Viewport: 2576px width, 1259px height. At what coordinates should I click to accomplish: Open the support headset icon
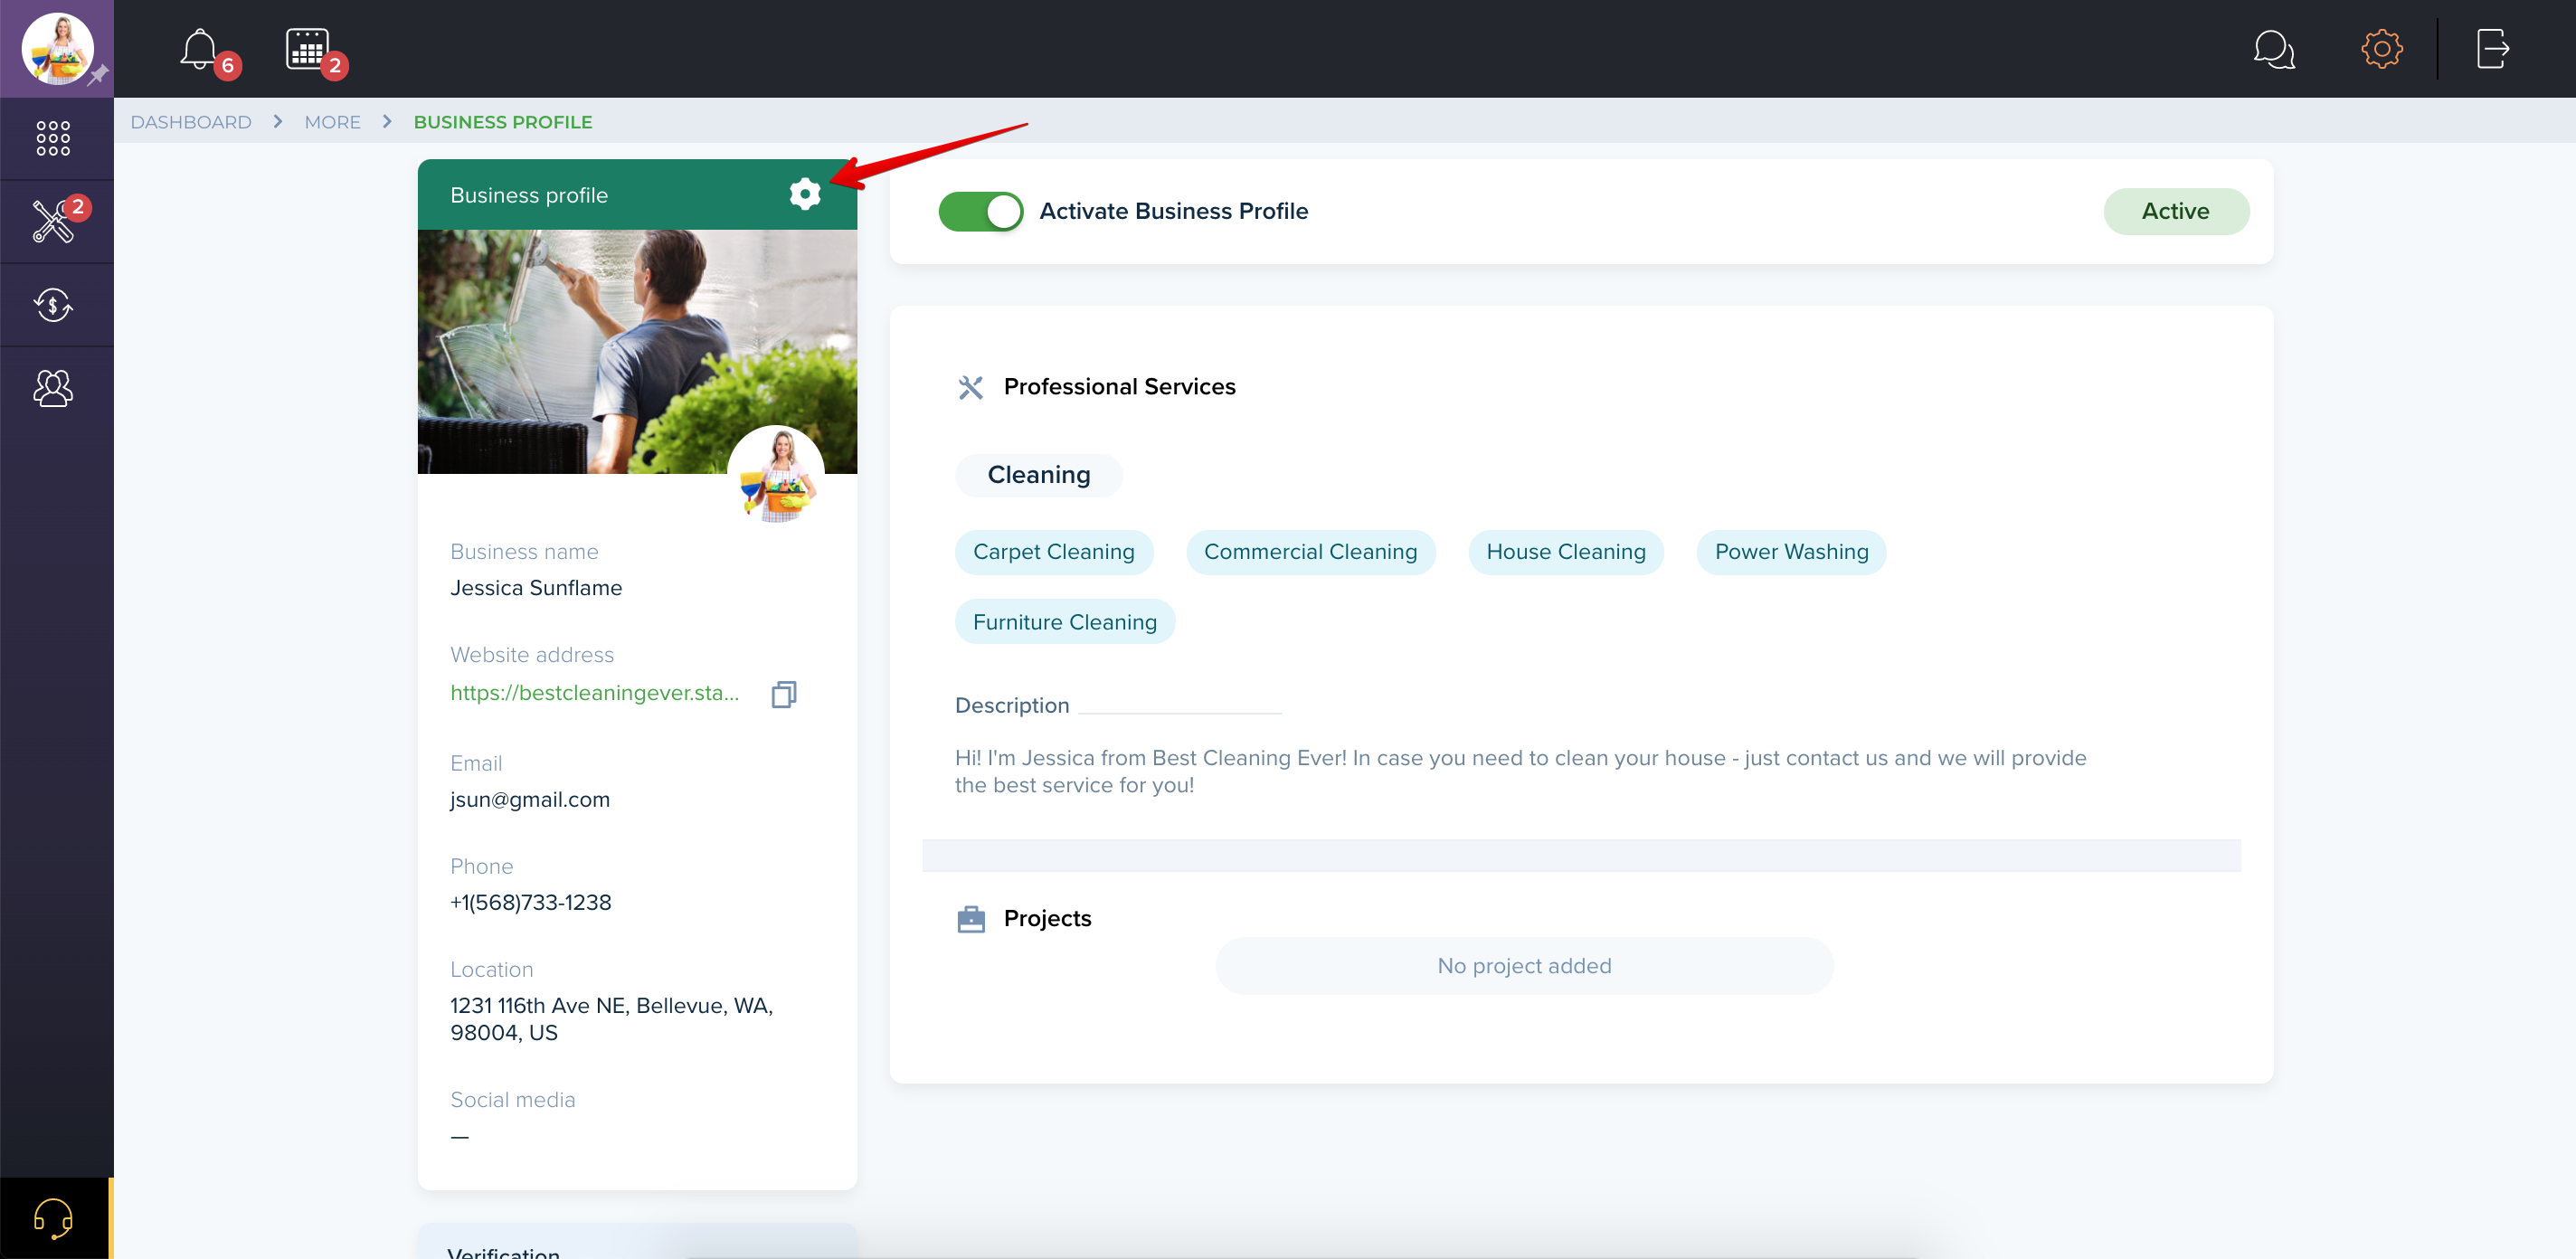click(53, 1218)
